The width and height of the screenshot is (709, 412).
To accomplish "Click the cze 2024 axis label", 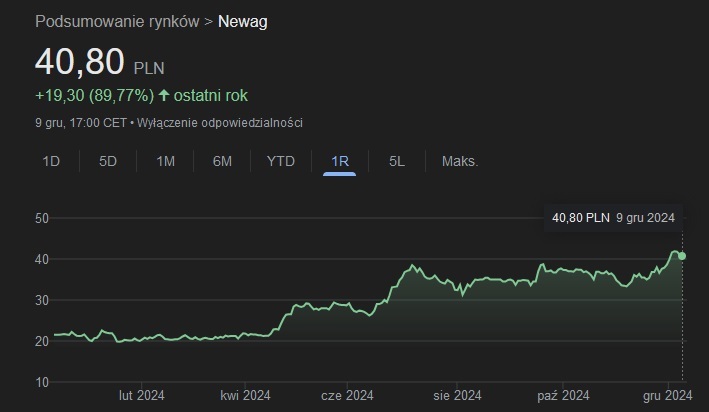I will coord(347,396).
